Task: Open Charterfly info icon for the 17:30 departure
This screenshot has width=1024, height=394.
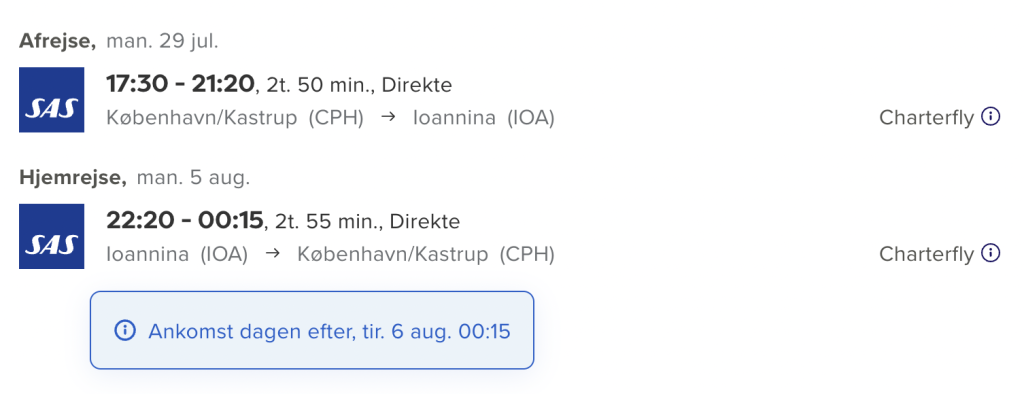Action: tap(991, 118)
